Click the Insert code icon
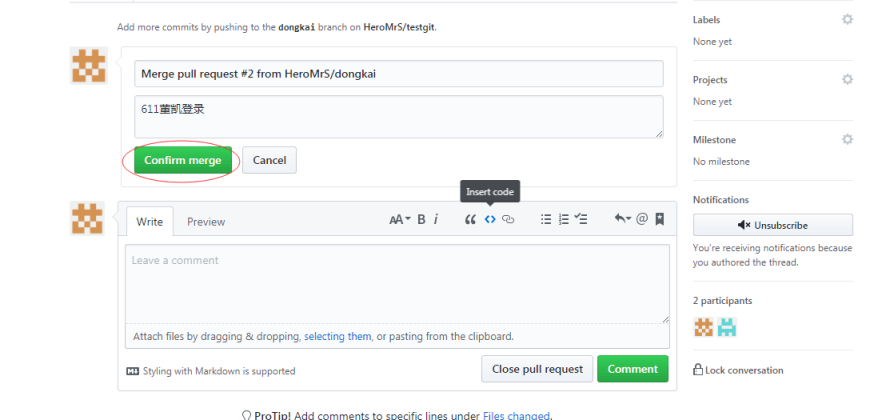875x420 pixels. [x=490, y=219]
